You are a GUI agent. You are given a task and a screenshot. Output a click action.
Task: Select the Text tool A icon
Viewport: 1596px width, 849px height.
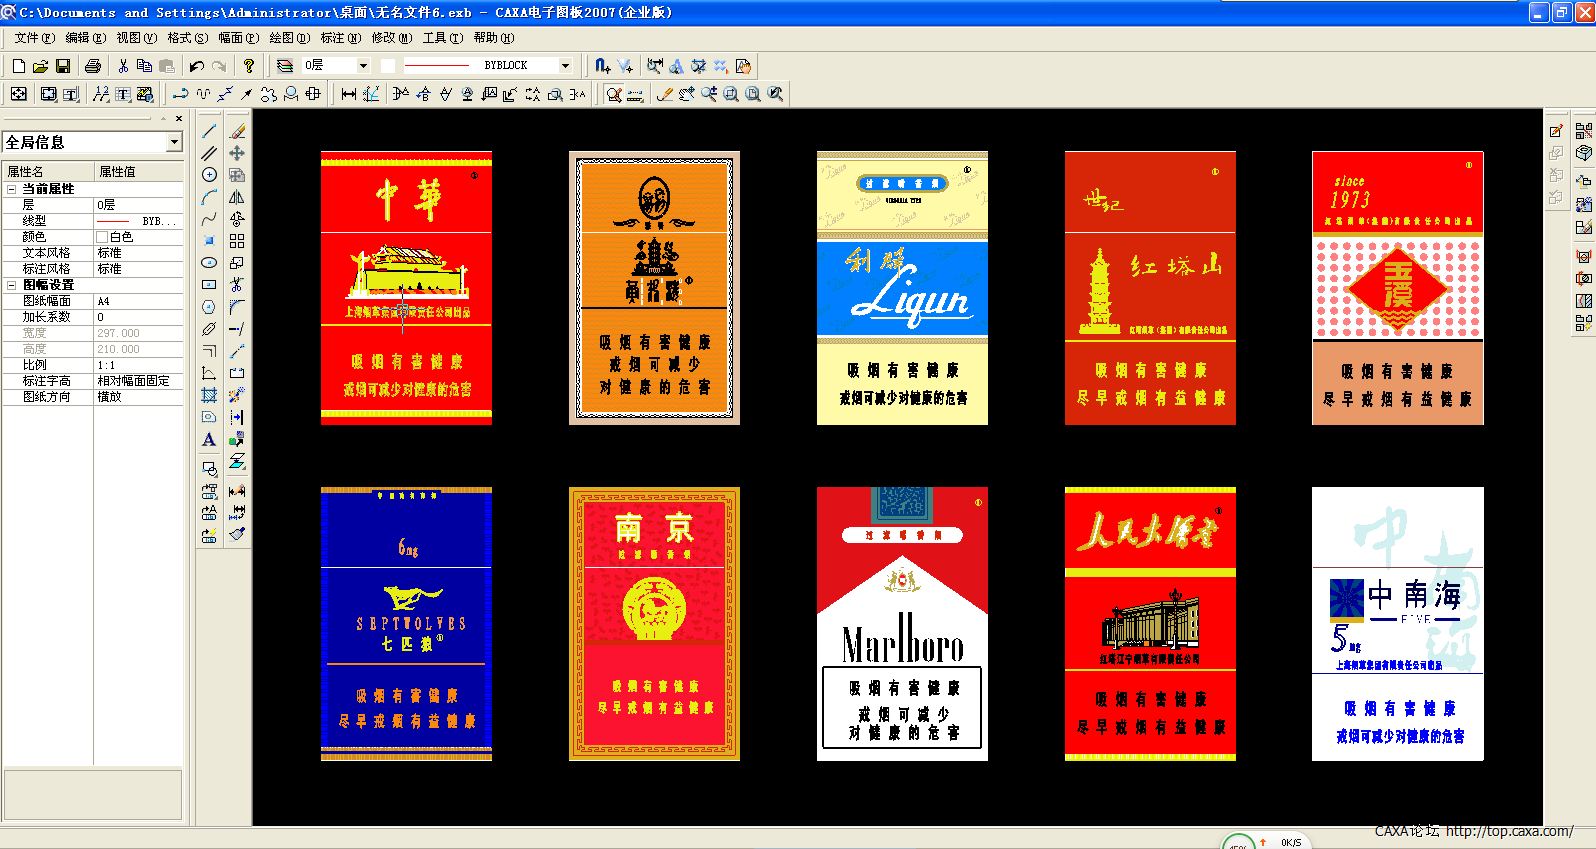pyautogui.click(x=209, y=439)
